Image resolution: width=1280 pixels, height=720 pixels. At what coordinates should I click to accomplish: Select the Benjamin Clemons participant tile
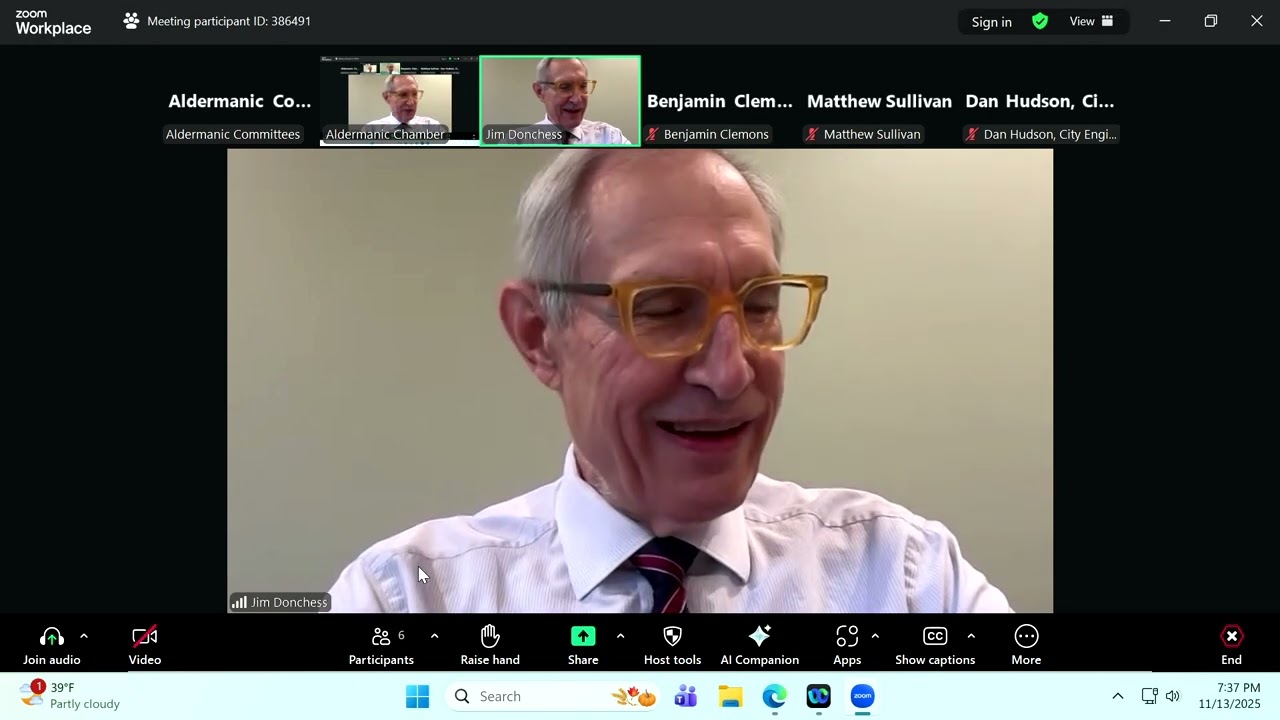[x=720, y=101]
